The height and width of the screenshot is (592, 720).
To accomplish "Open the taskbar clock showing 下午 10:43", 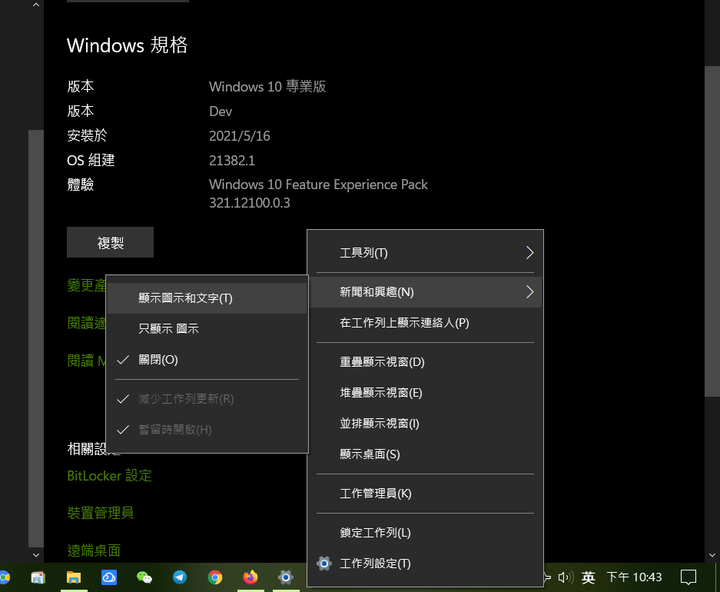I will [x=634, y=577].
